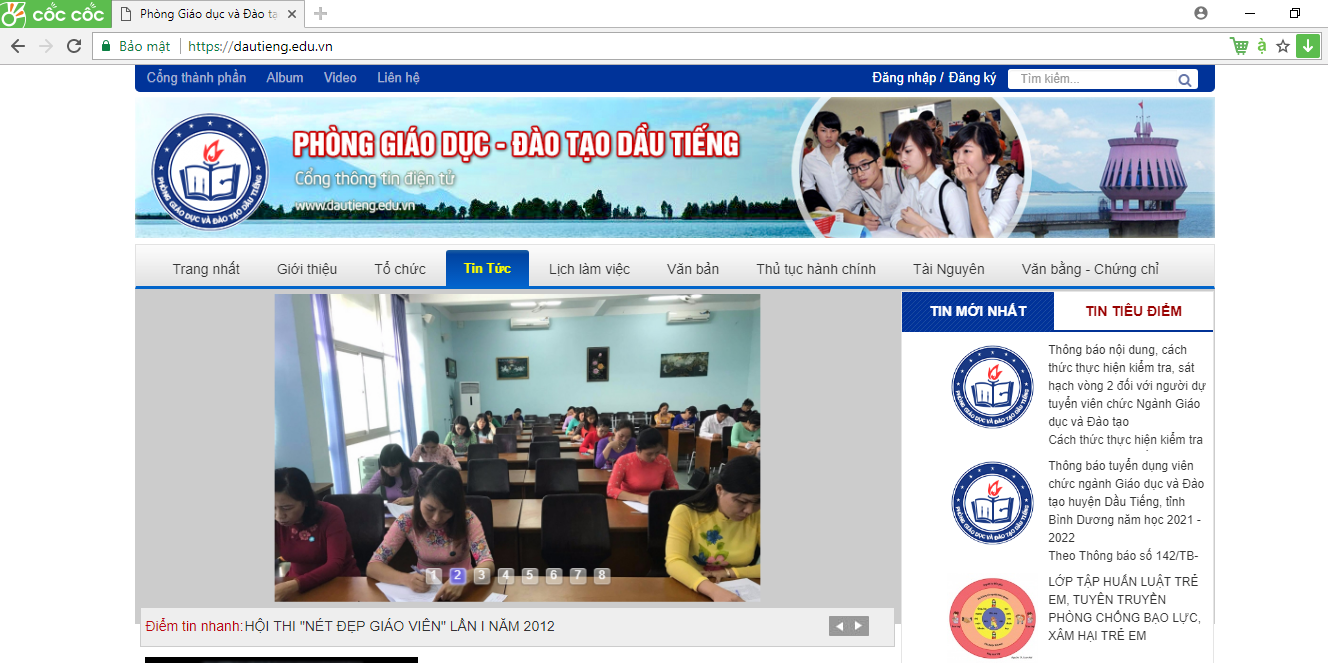Screen dimensions: 1328x663
Task: Open the shopping cart extension icon
Action: pyautogui.click(x=1240, y=46)
